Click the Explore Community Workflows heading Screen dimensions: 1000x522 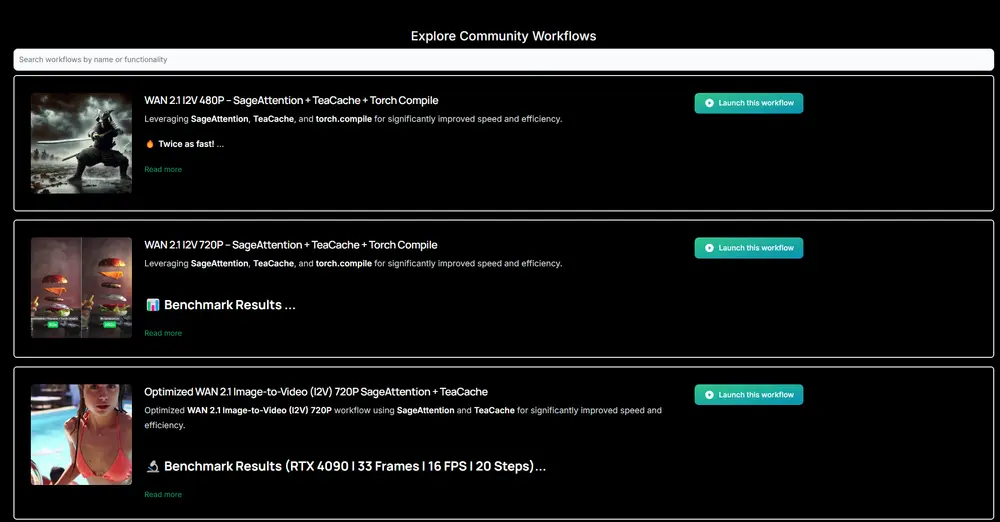(x=503, y=36)
